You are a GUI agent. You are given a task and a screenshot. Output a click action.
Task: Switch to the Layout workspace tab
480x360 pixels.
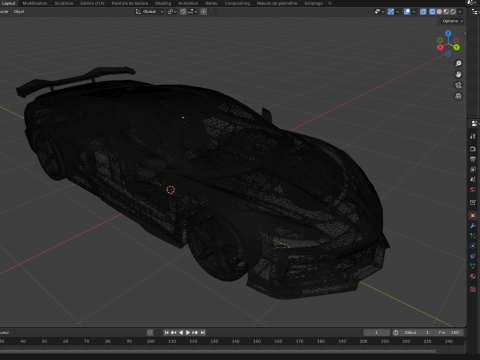click(x=9, y=3)
